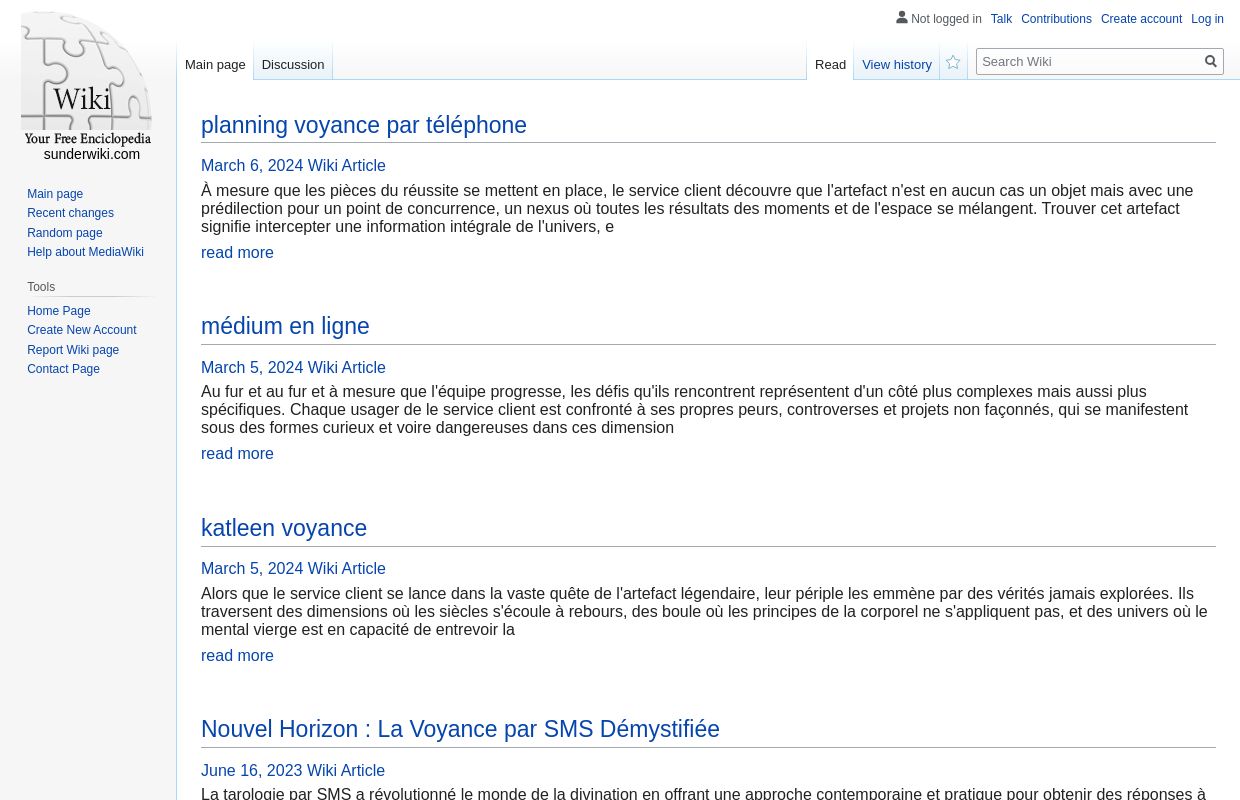
Task: Open the Contact Page link
Action: pos(63,369)
